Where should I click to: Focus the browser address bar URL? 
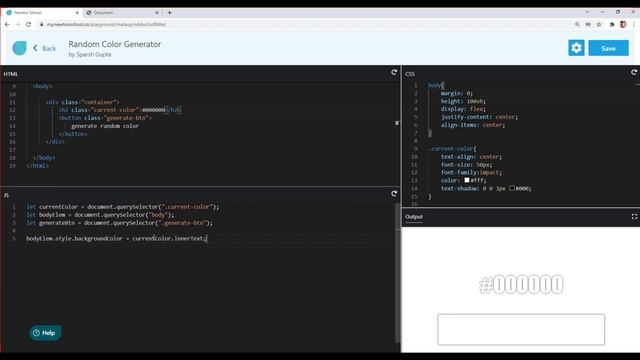[x=106, y=24]
